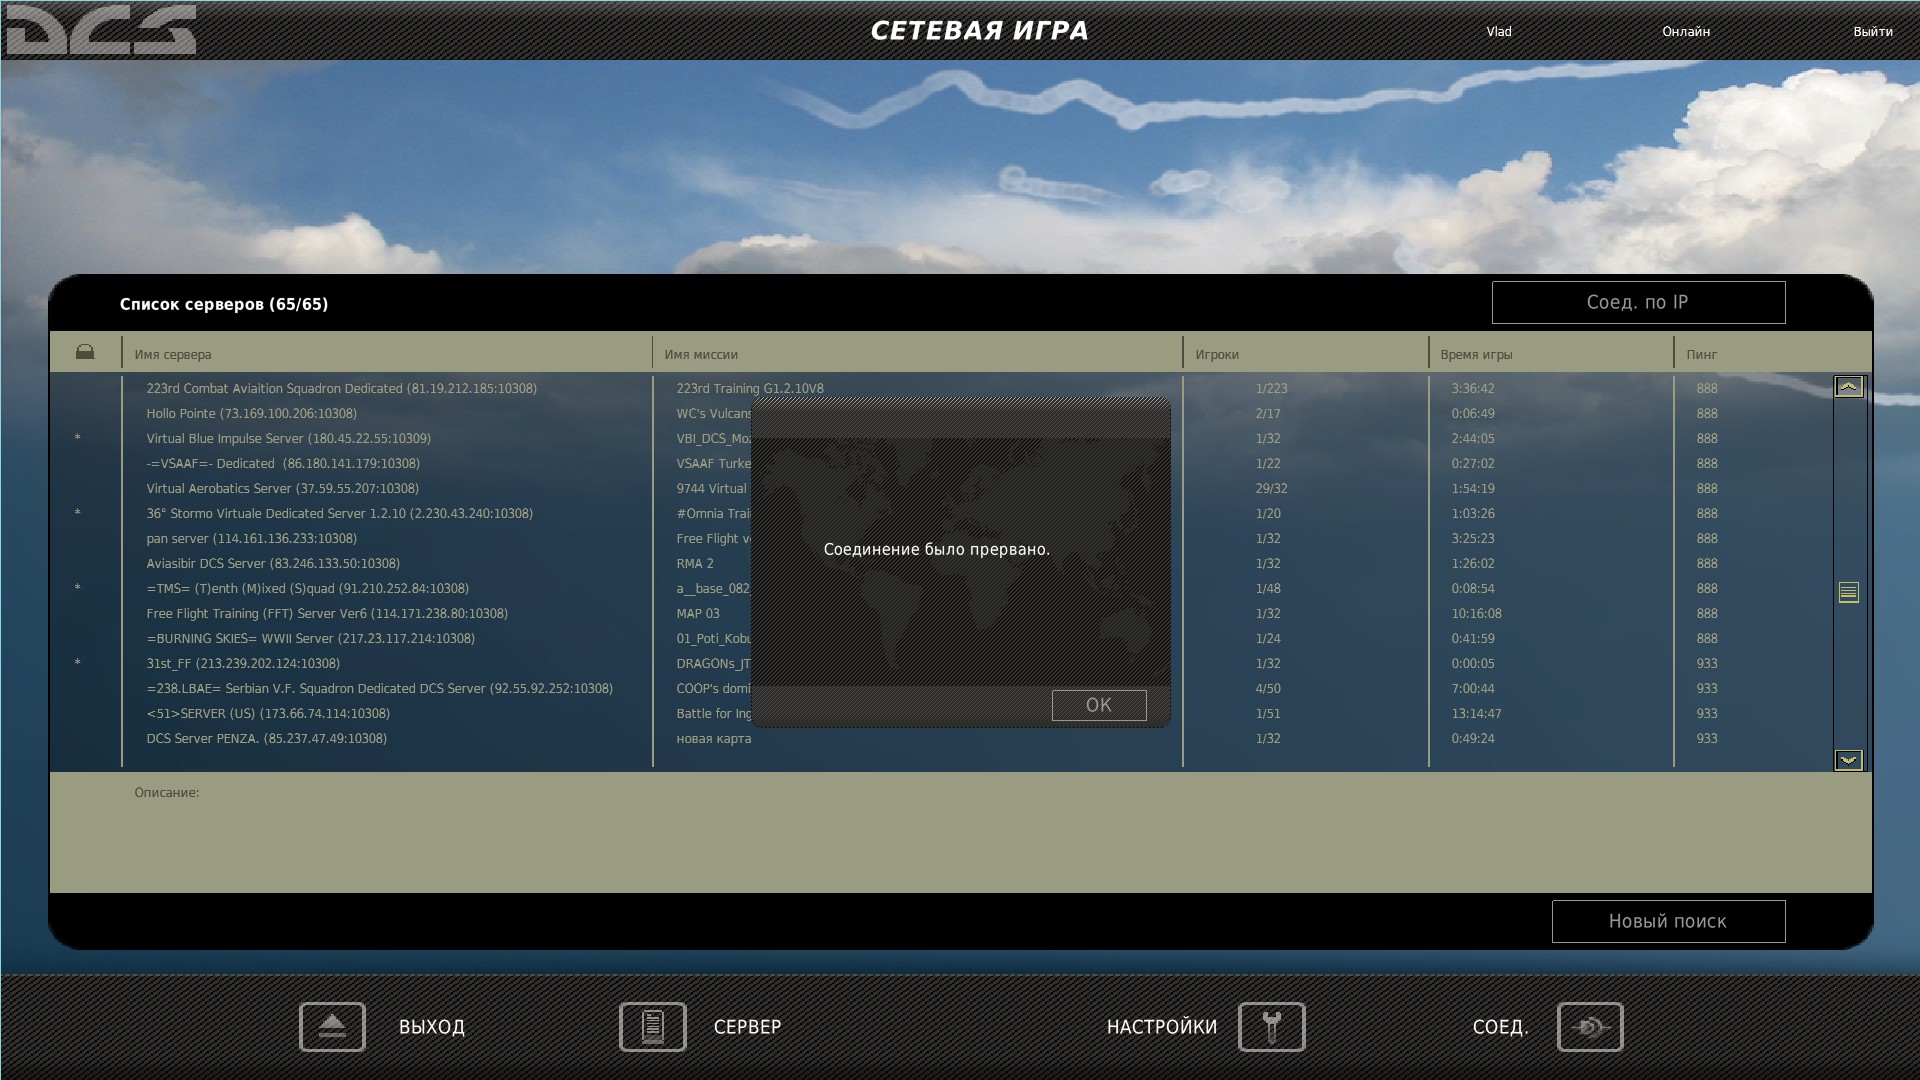Image resolution: width=1920 pixels, height=1080 pixels.
Task: Click the Server (СЕРВЕР) icon button
Action: (652, 1027)
